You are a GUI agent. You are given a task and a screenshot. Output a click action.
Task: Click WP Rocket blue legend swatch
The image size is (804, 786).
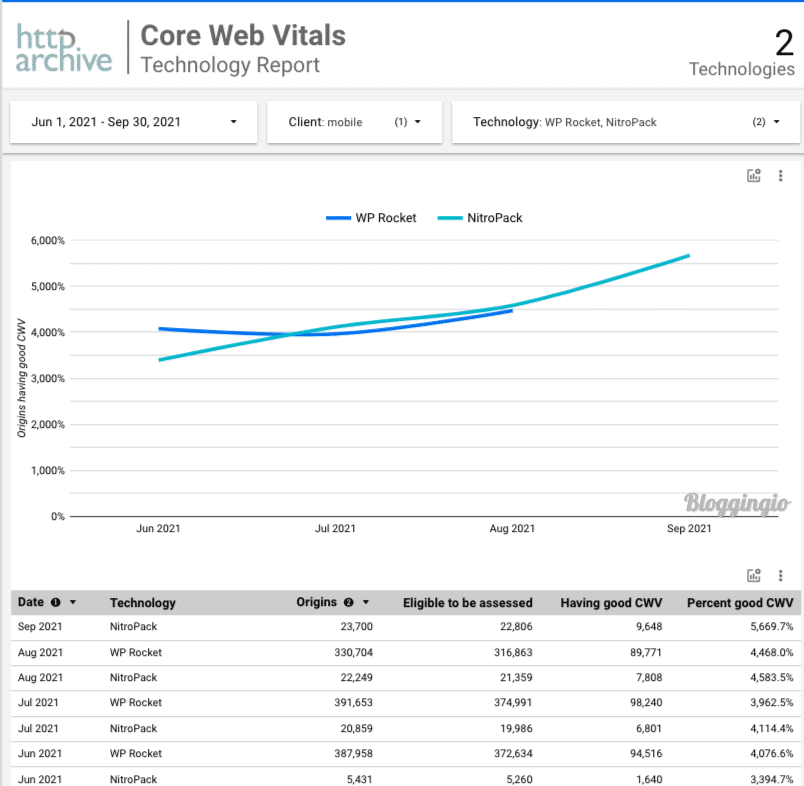click(338, 218)
